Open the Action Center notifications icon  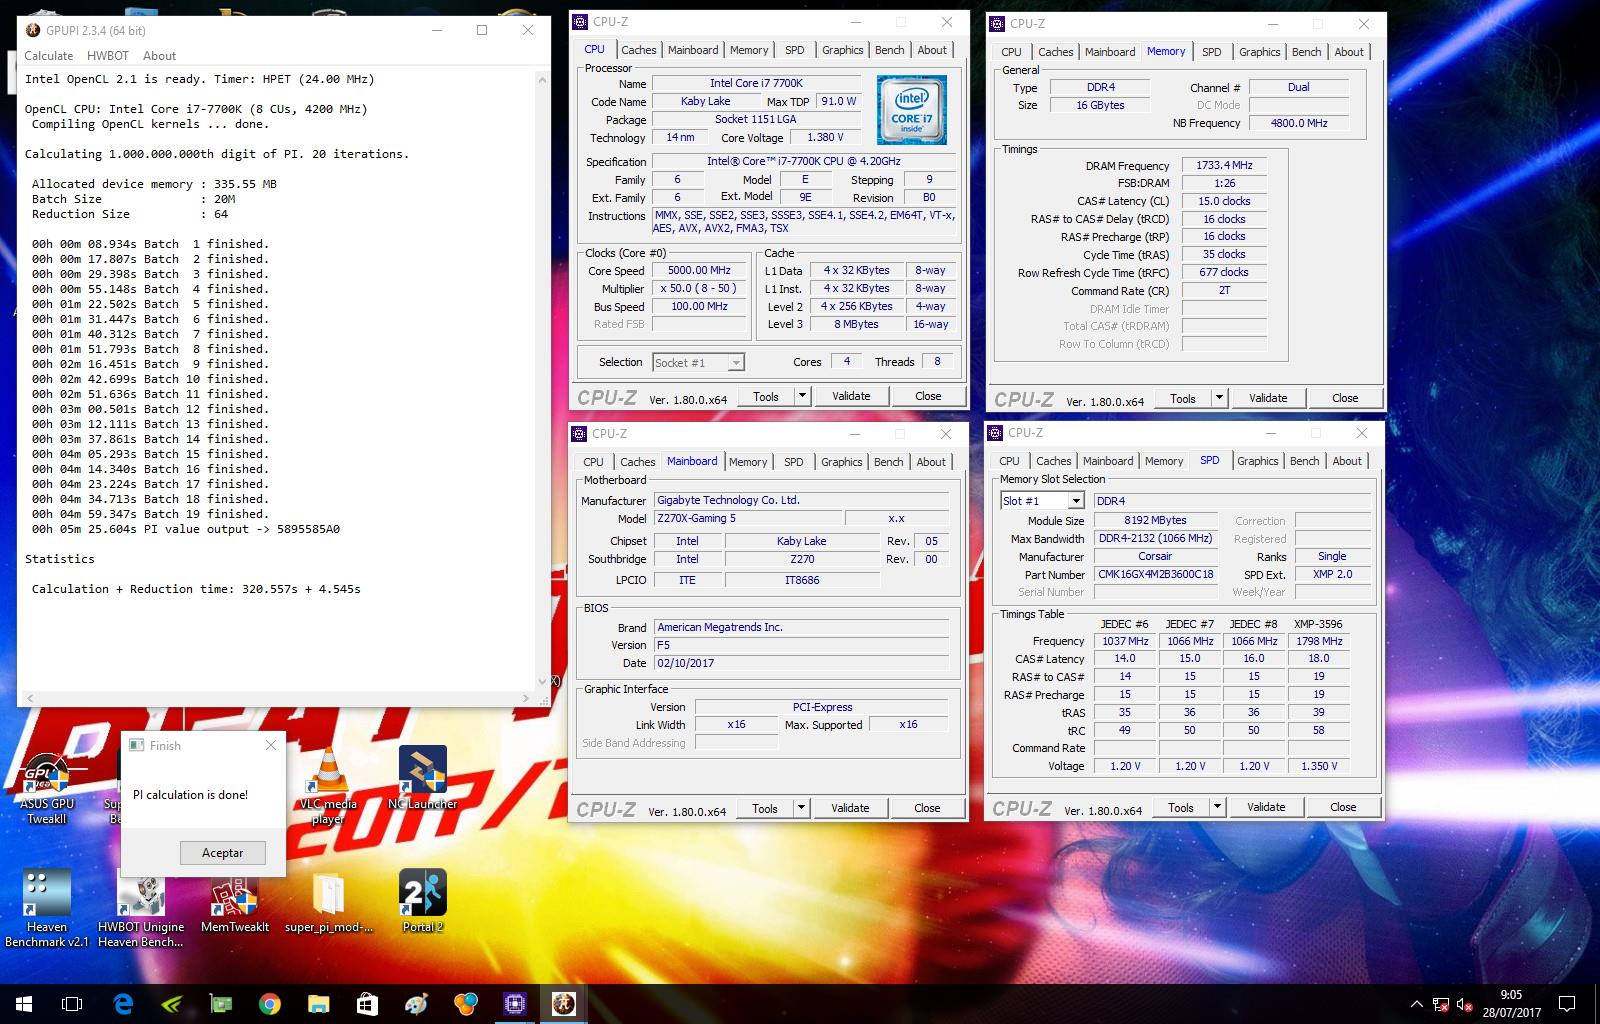click(x=1567, y=1004)
